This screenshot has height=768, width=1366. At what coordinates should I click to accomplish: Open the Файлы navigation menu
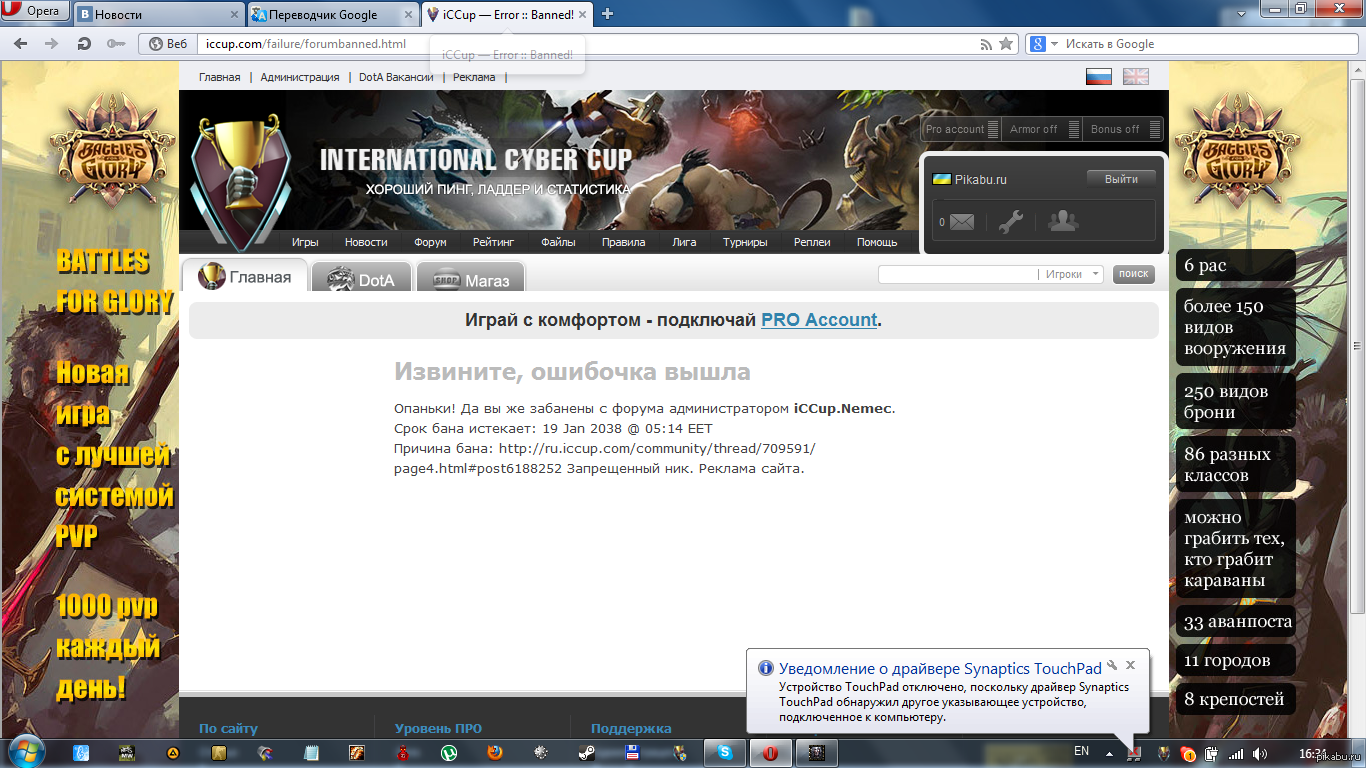point(558,242)
